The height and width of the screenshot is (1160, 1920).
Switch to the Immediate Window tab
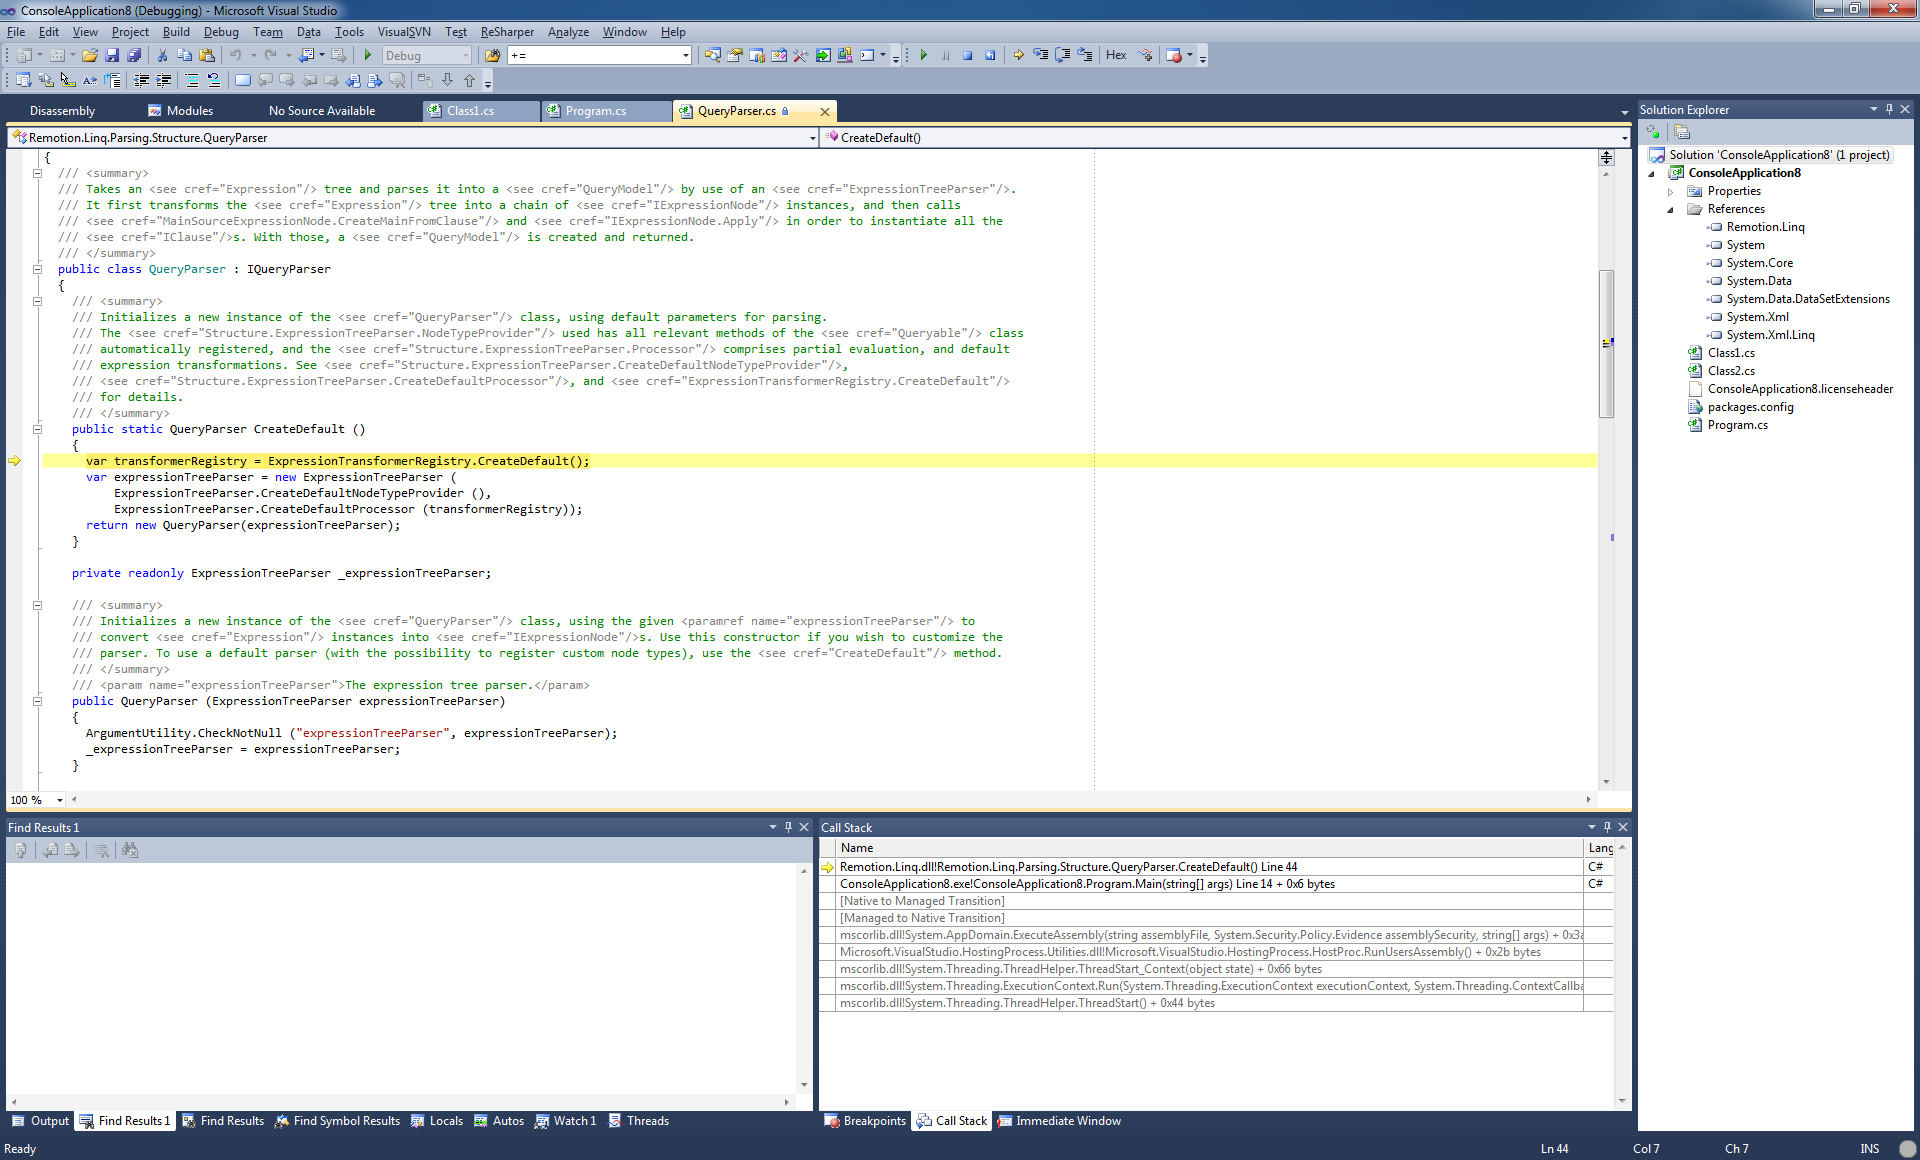pos(1059,1121)
